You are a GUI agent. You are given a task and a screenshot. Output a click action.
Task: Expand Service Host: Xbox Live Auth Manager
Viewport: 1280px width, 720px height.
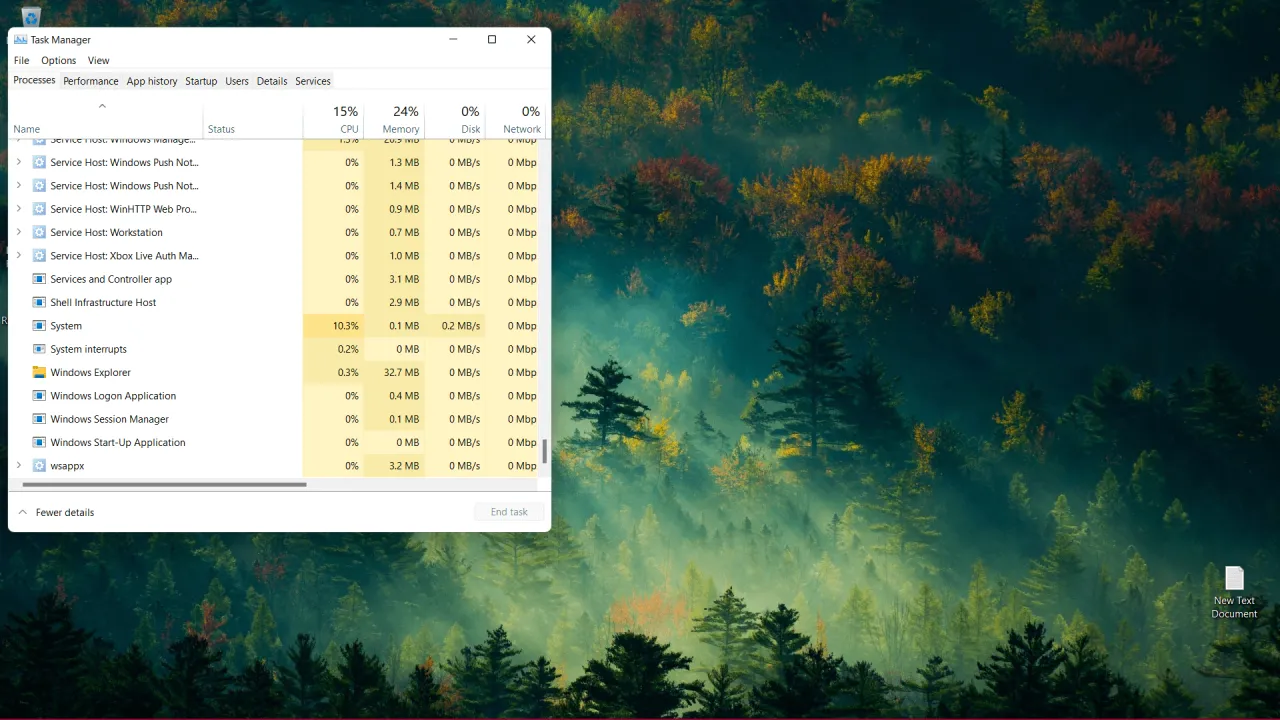pos(19,256)
